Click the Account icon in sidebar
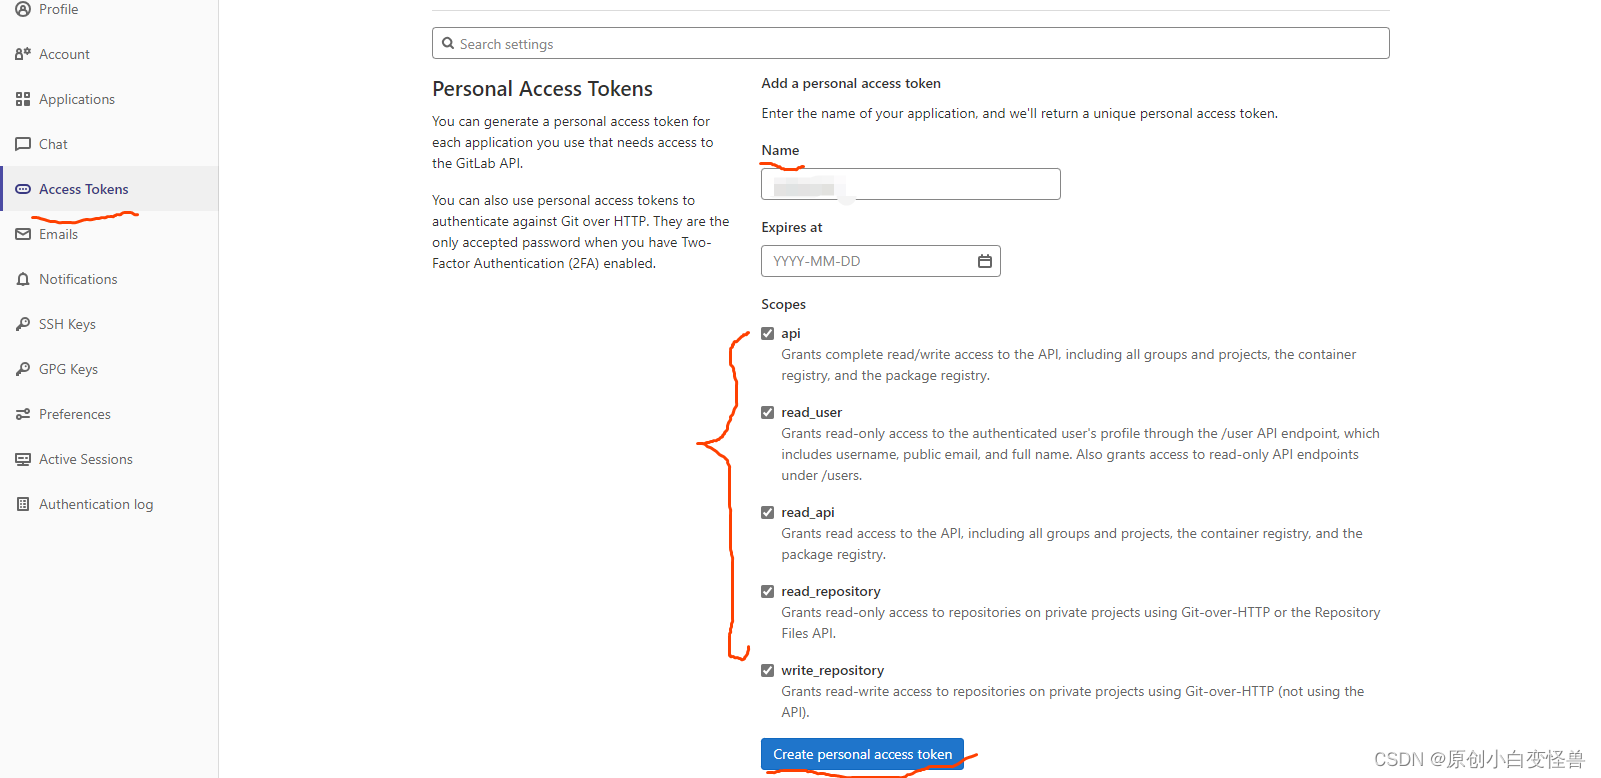 (23, 54)
